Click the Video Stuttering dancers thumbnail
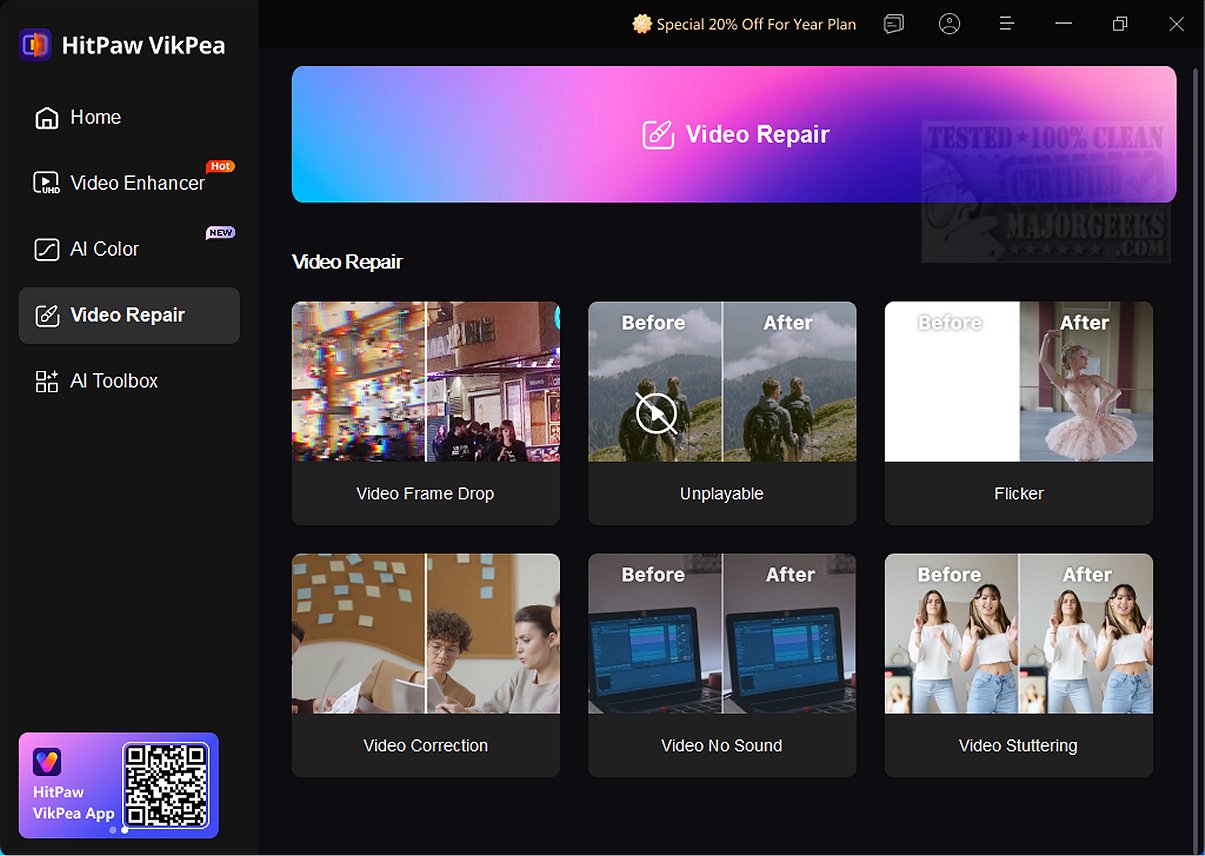The width and height of the screenshot is (1205, 856). (1019, 634)
